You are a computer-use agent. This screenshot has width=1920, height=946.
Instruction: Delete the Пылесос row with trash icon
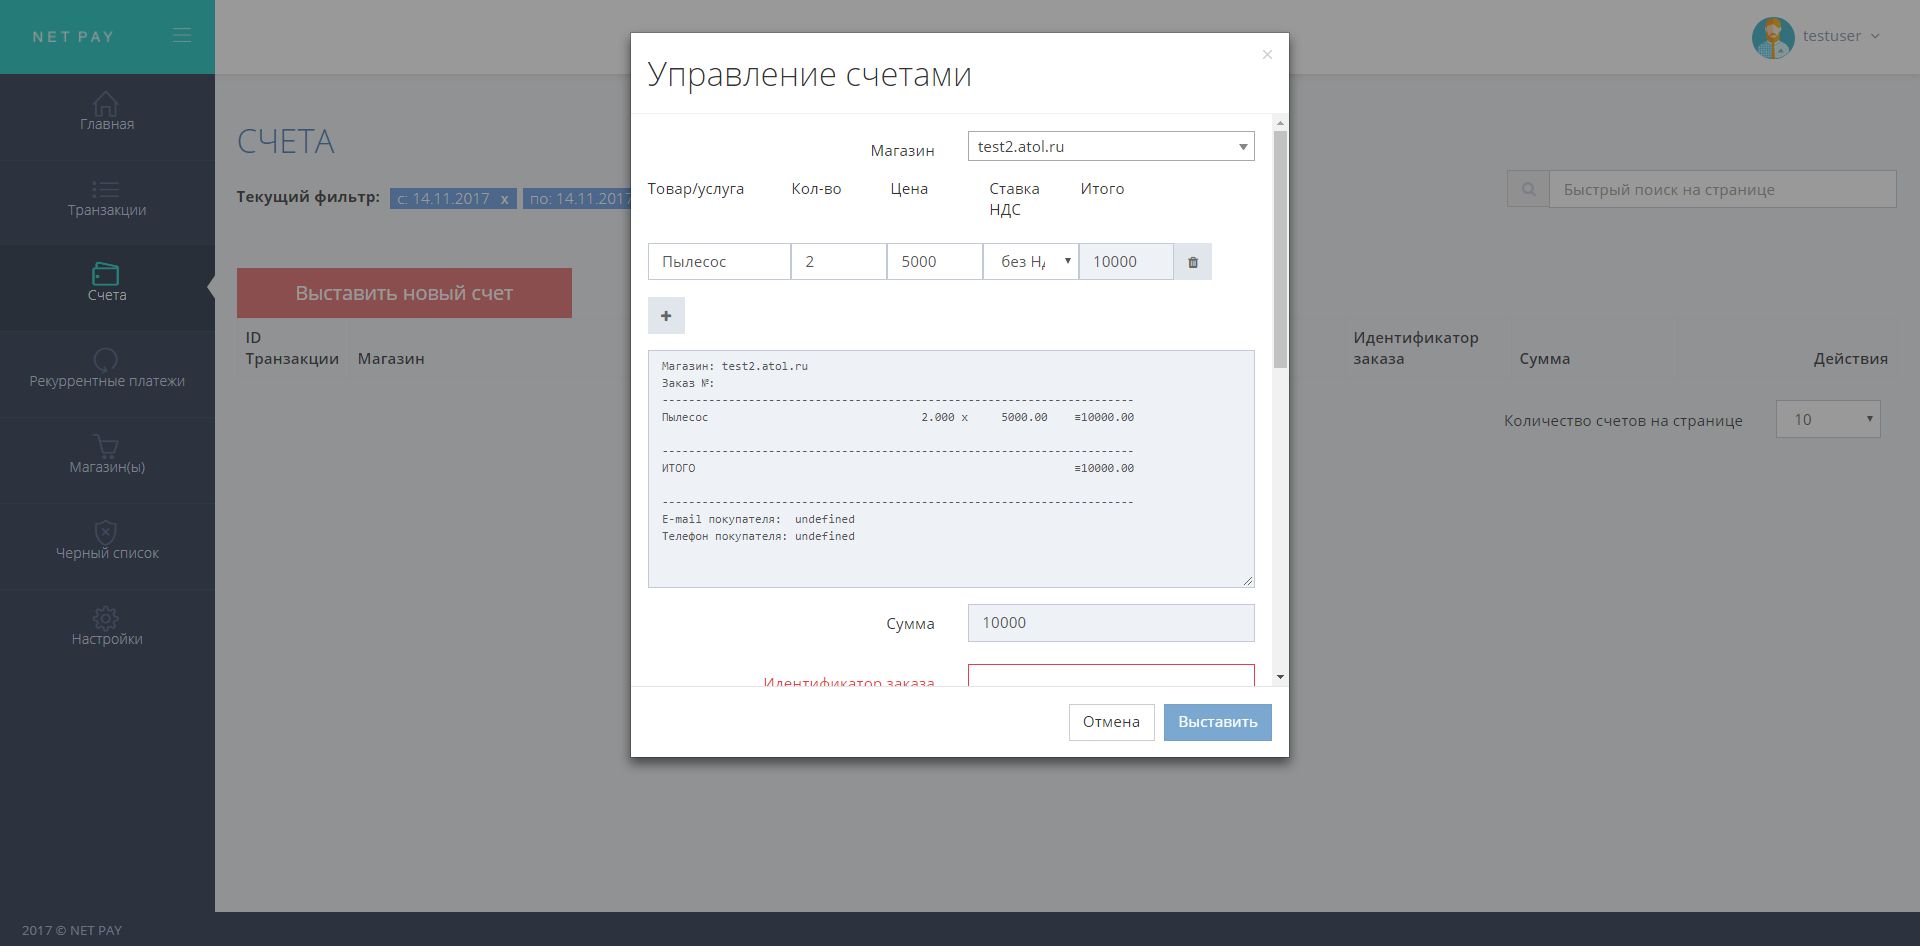tap(1193, 262)
